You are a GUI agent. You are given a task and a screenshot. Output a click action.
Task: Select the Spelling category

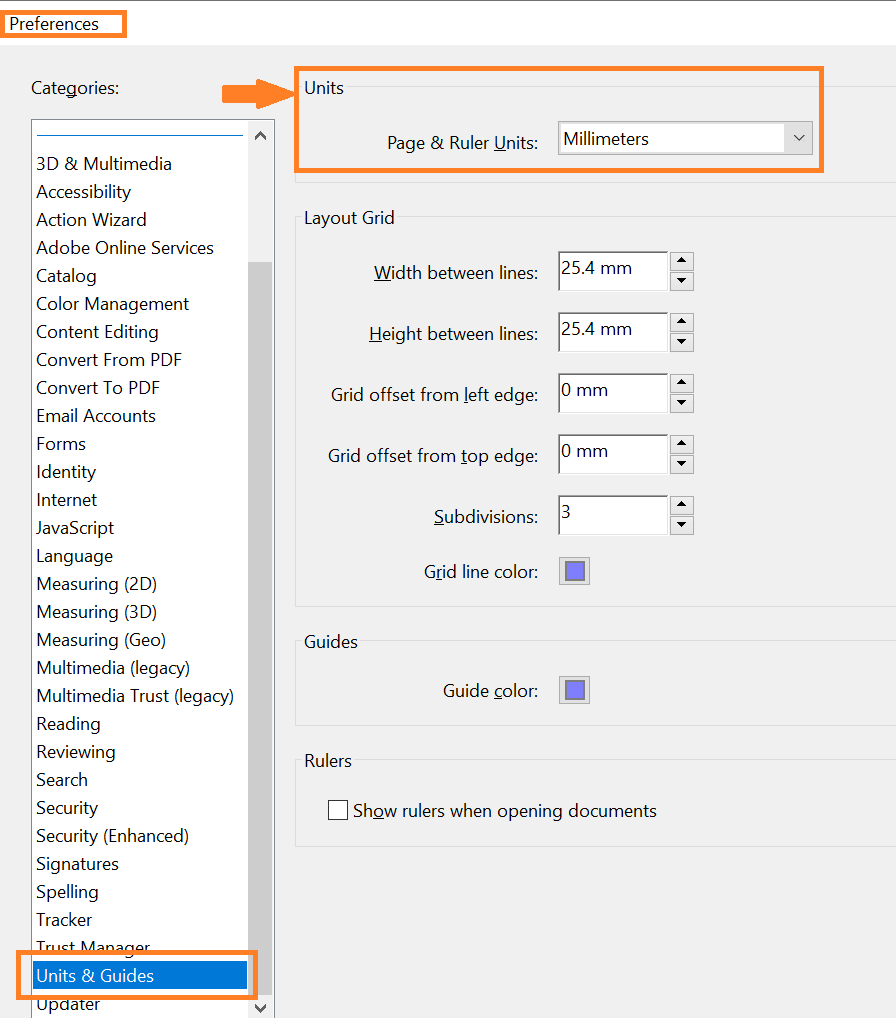pos(67,891)
